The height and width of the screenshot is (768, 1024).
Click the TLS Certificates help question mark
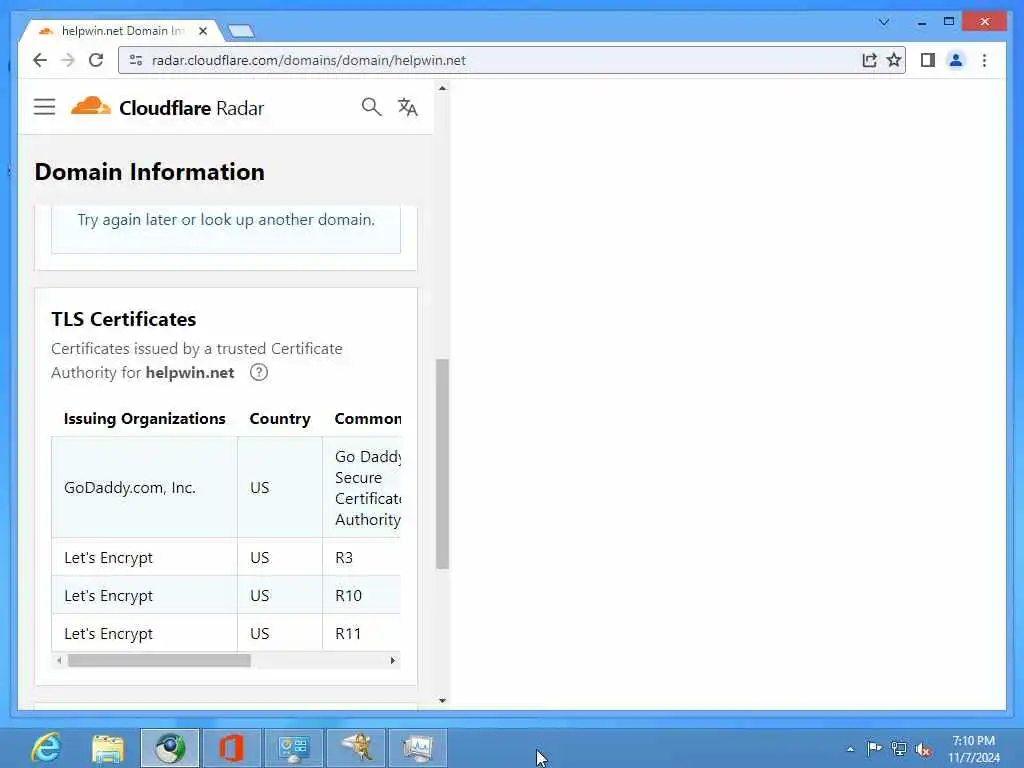tap(259, 372)
